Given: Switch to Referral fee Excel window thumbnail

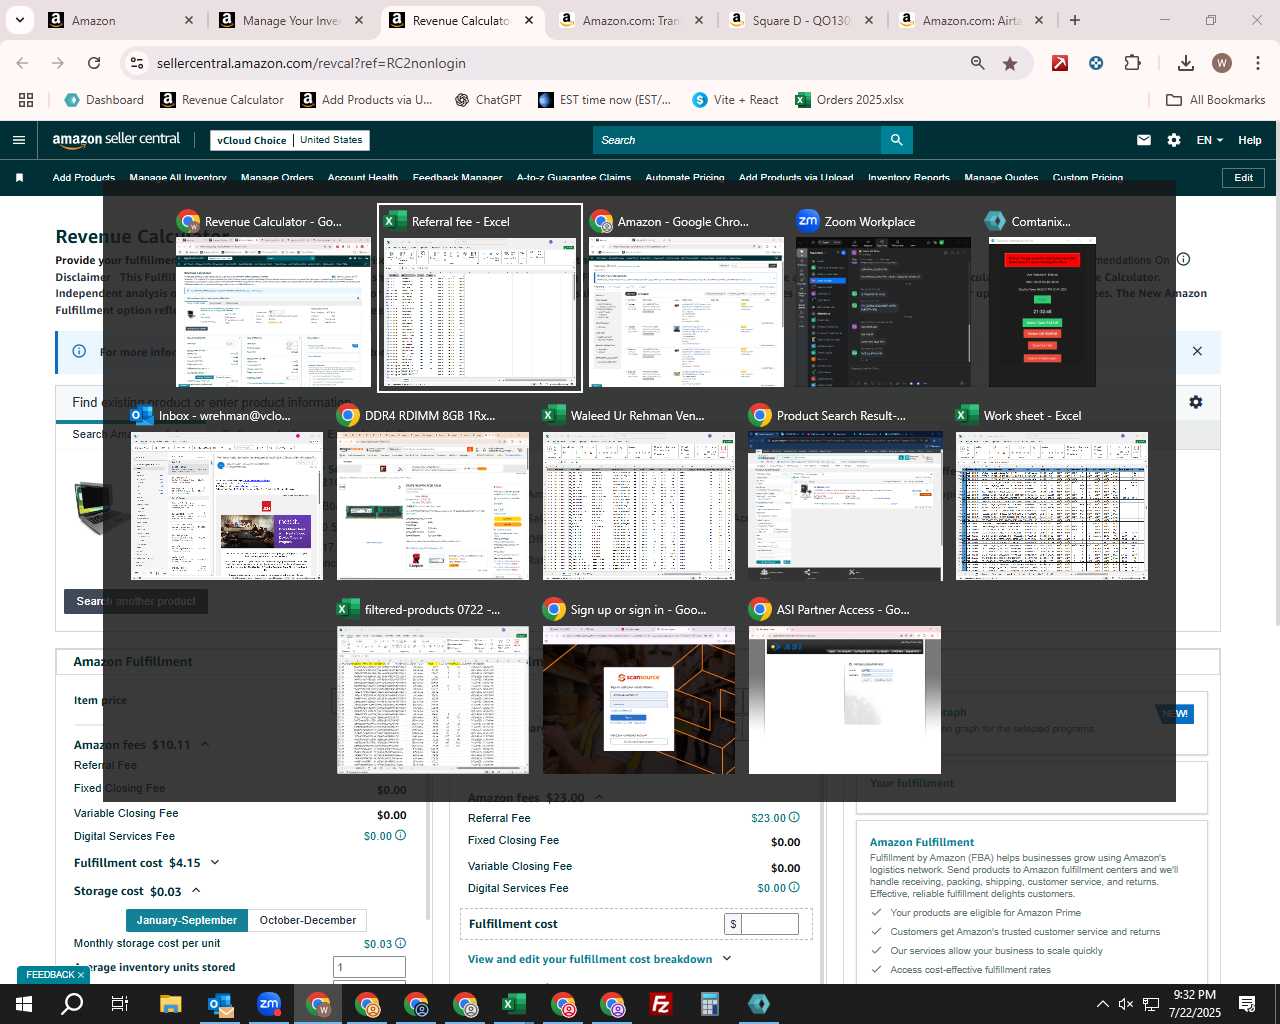Looking at the screenshot, I should click(x=479, y=298).
